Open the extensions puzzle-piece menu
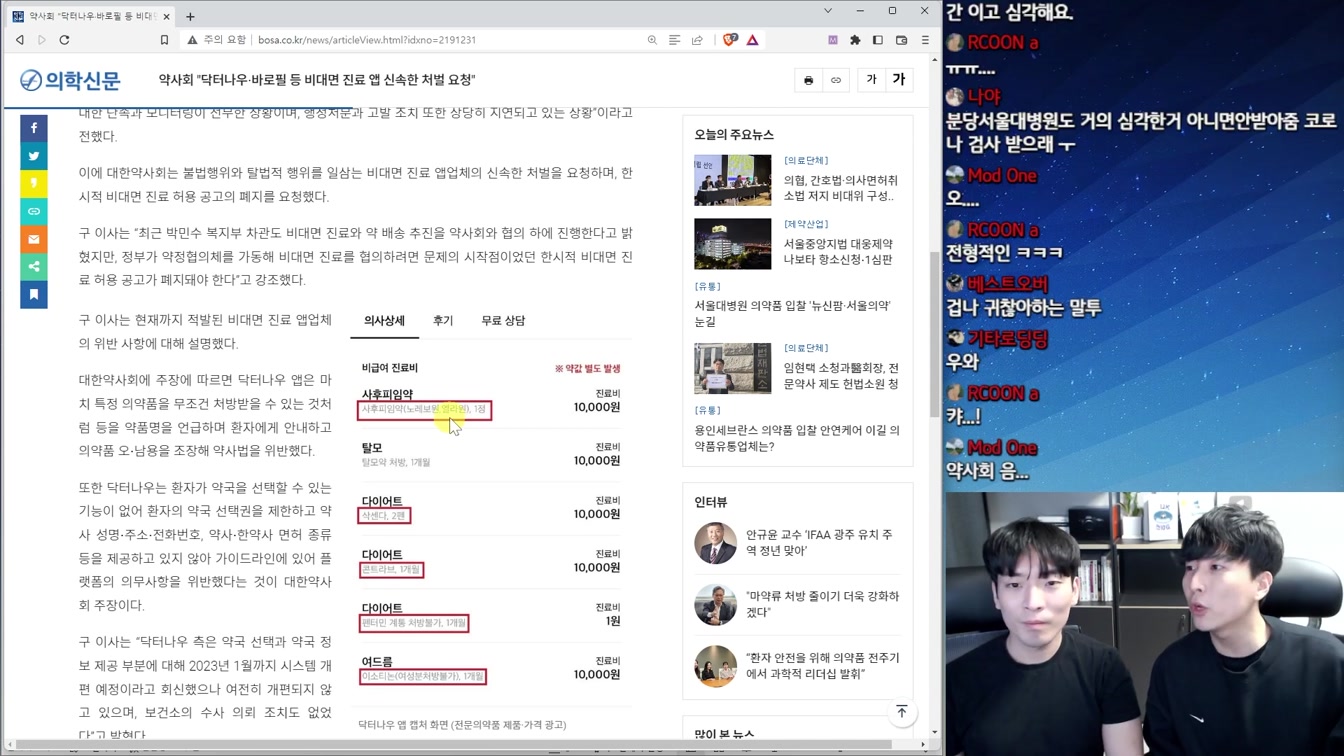Image resolution: width=1344 pixels, height=756 pixels. pyautogui.click(x=855, y=40)
